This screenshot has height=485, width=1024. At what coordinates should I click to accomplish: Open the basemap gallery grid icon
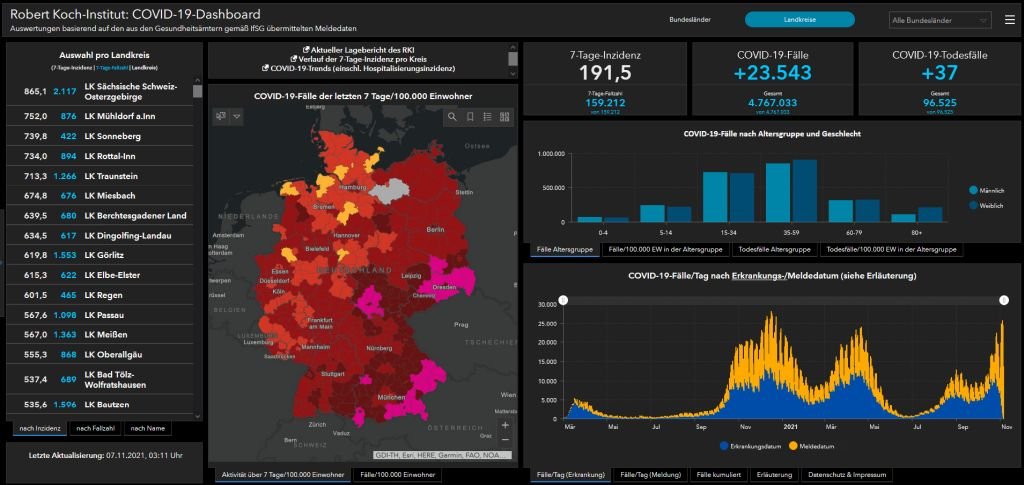(506, 117)
